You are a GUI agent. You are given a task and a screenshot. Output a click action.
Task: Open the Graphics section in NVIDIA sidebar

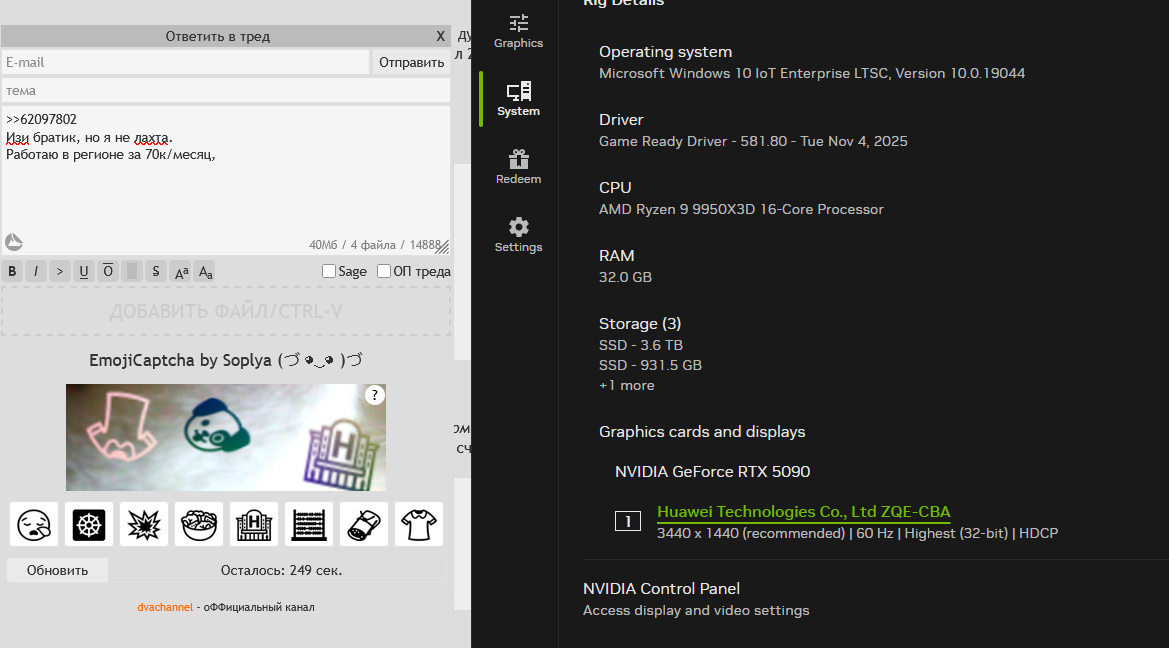click(518, 31)
